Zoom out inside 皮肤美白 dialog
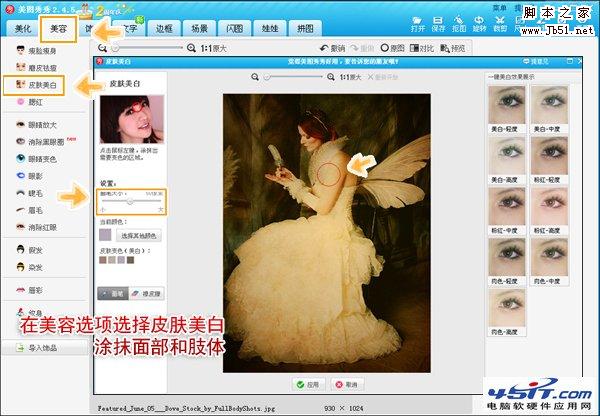This screenshot has width=600, height=416. [x=255, y=77]
